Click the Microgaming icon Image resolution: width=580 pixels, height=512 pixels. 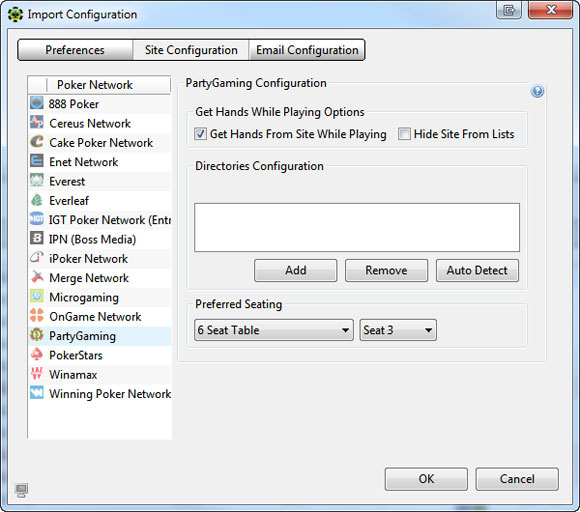tap(37, 296)
